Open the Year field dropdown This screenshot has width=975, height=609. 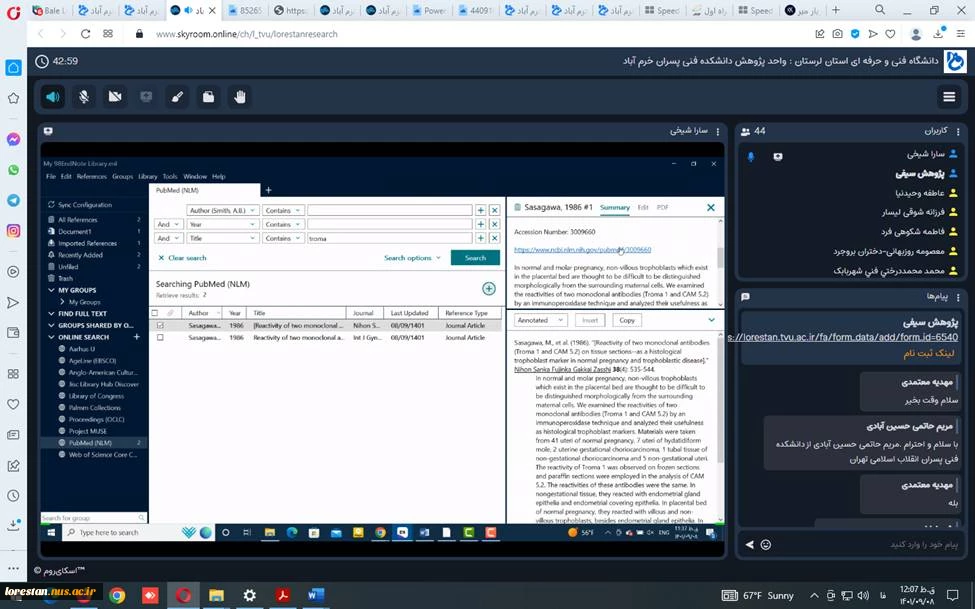223,224
